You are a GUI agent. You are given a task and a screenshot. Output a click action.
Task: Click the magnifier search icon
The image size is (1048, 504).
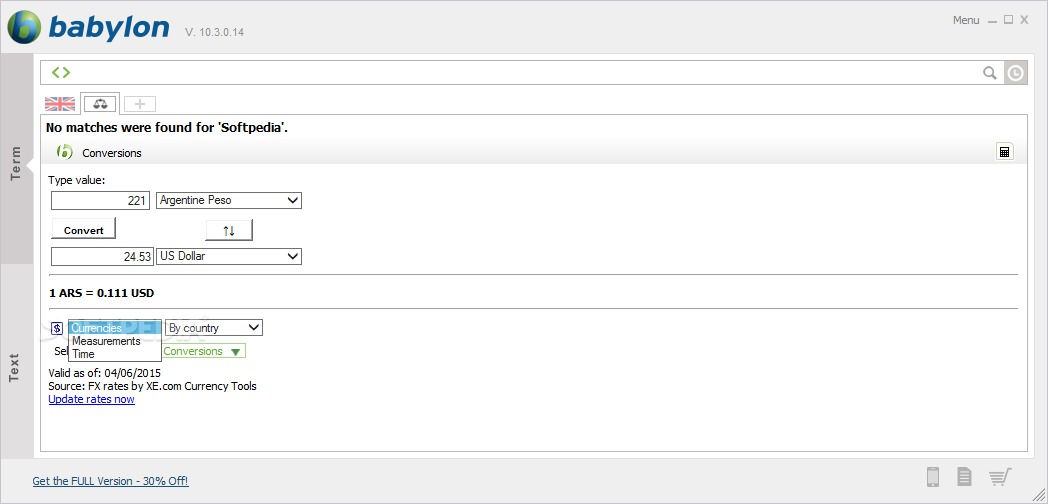990,73
